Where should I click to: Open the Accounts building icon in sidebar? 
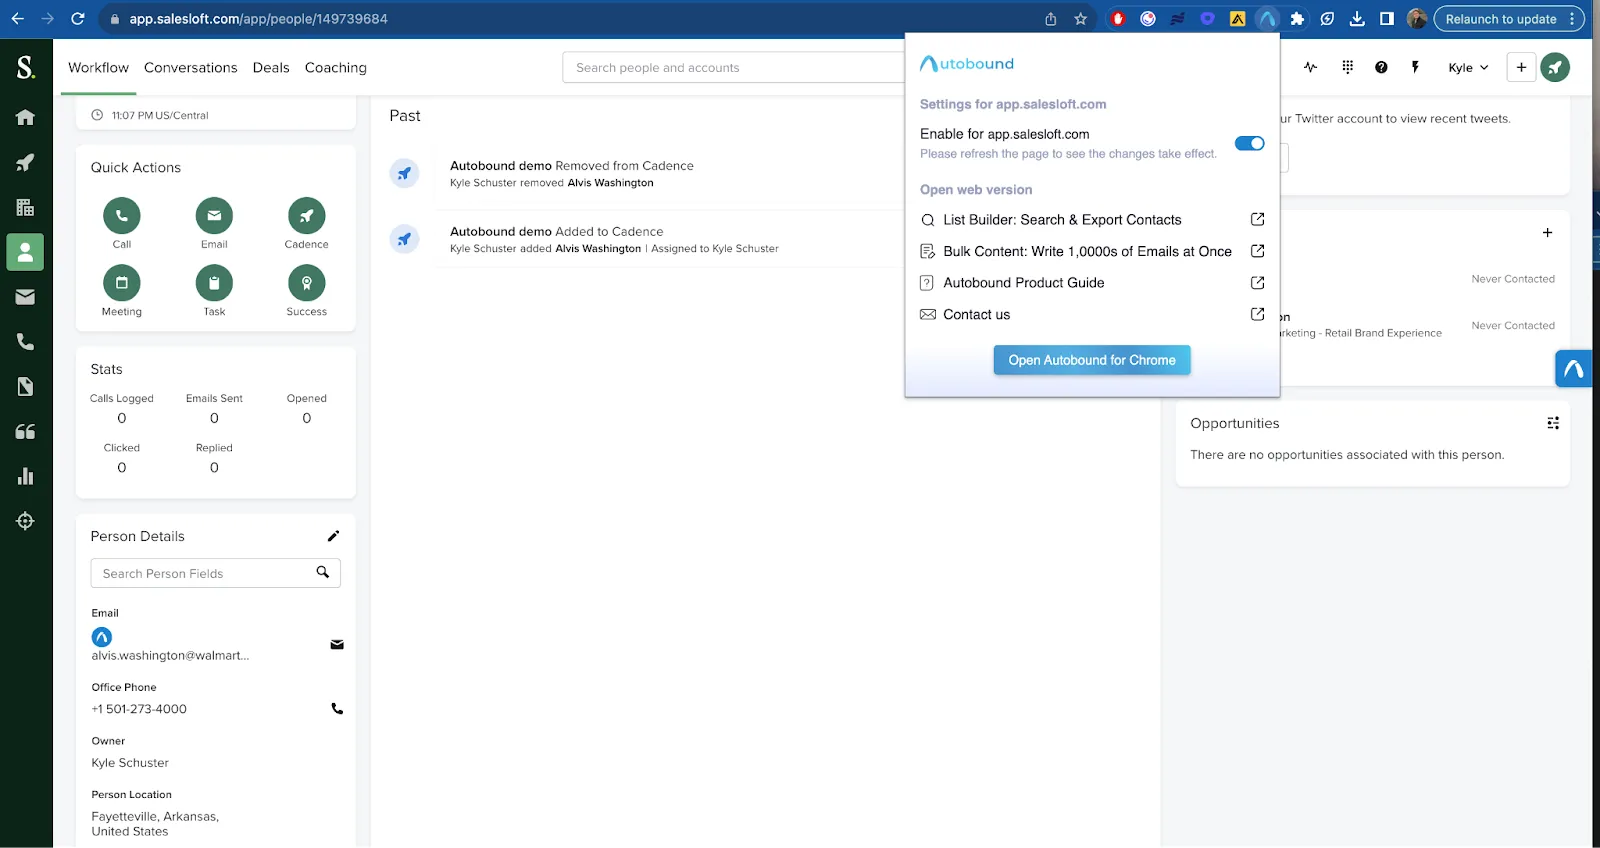coord(26,207)
